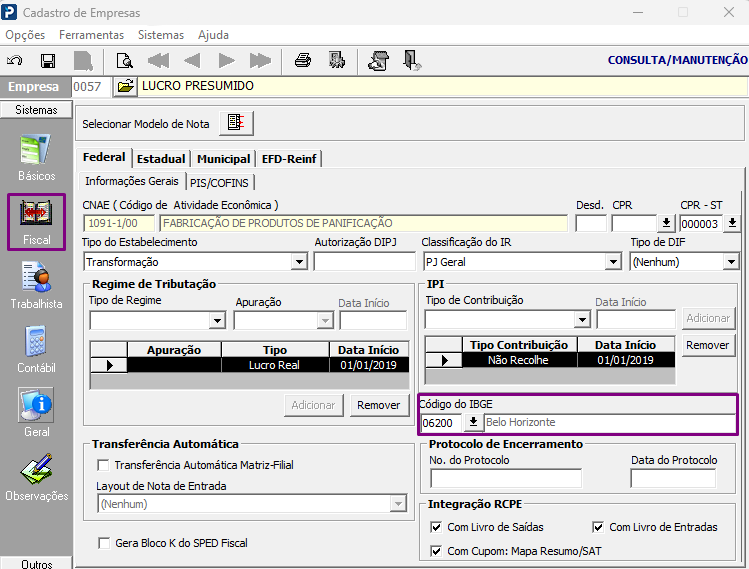Click the Outros sidebar header button
749x569 pixels.
(x=36, y=563)
